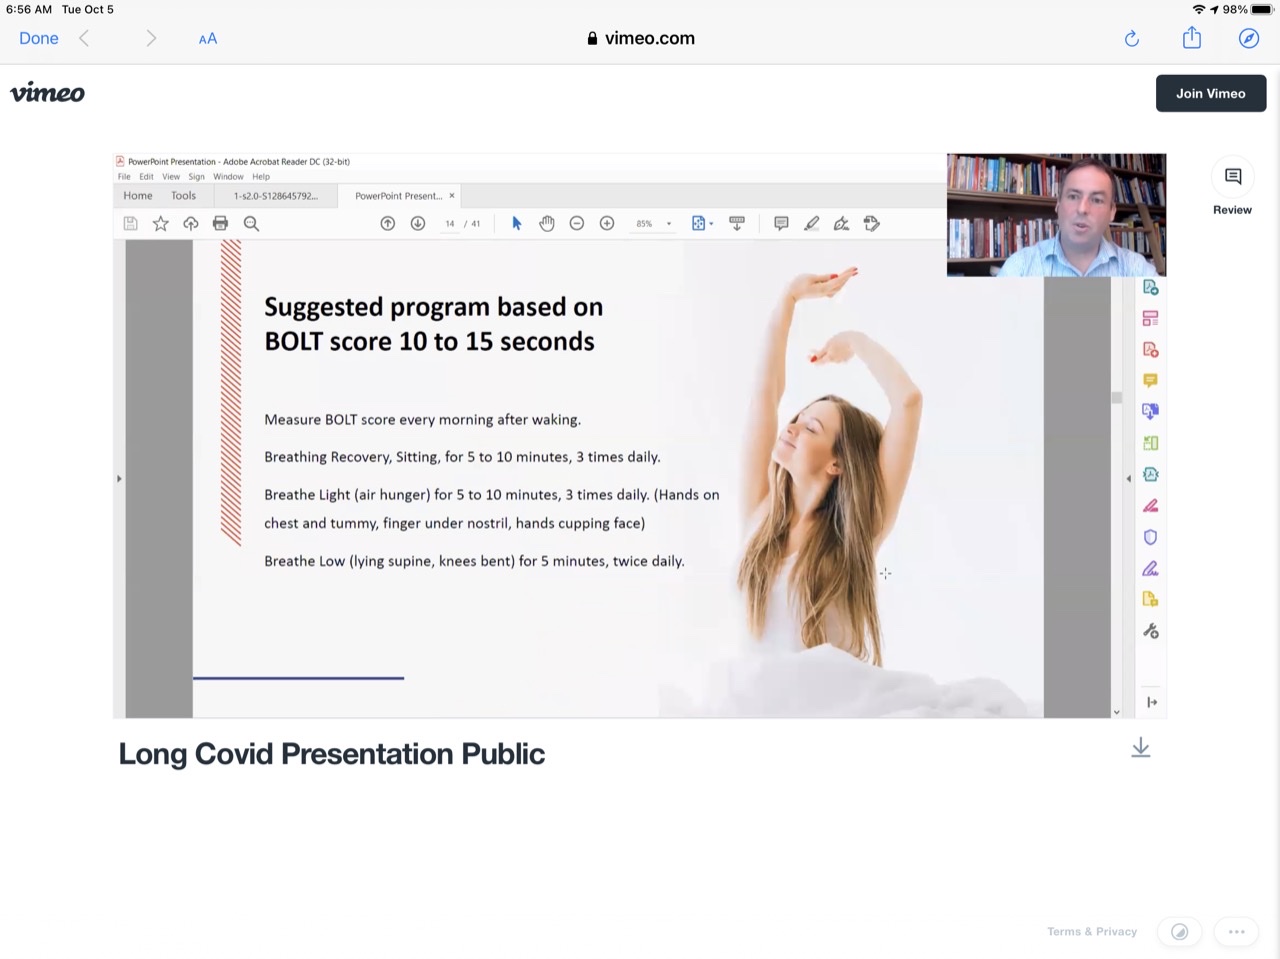Viewport: 1280px width, 959px height.
Task: Open the AA text size menu
Action: point(207,38)
